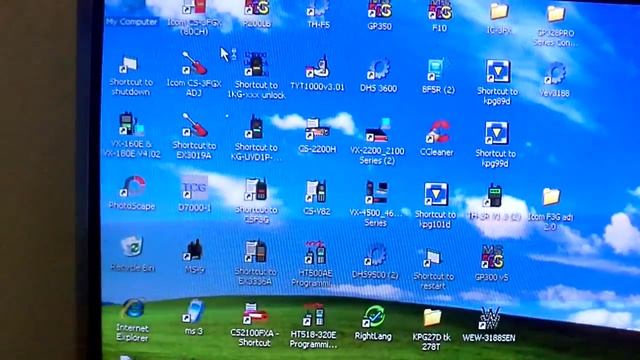This screenshot has height=360, width=640.
Task: Open HT500AE Programming shortcut
Action: tap(314, 264)
